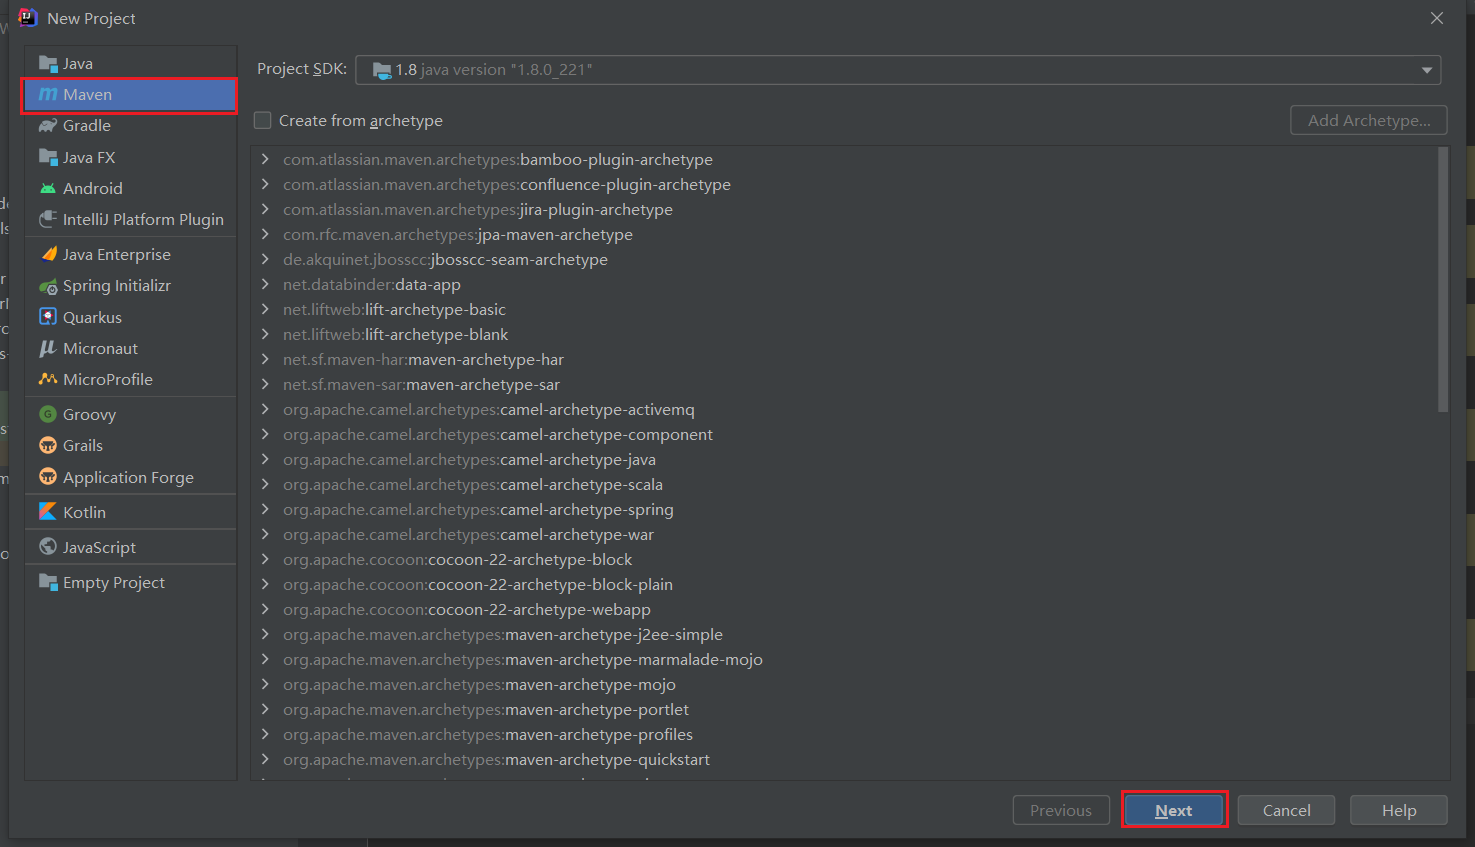The width and height of the screenshot is (1475, 847).
Task: Select maven-archetype-profiles row
Action: click(x=844, y=734)
